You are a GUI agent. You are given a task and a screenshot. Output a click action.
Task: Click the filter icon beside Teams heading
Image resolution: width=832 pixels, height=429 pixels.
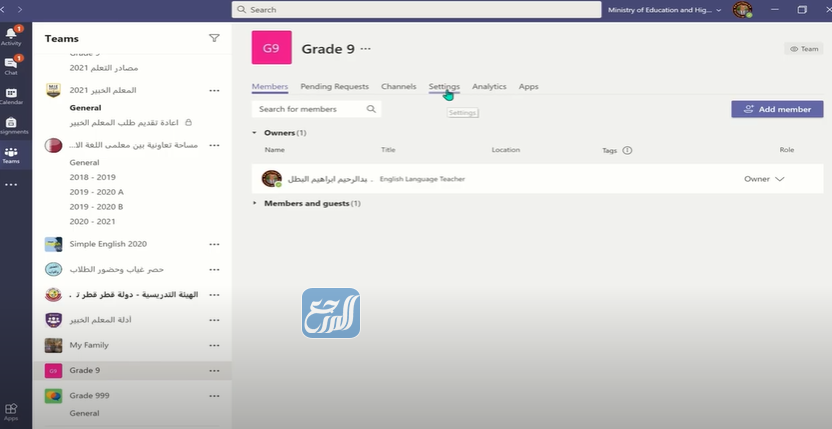click(214, 38)
